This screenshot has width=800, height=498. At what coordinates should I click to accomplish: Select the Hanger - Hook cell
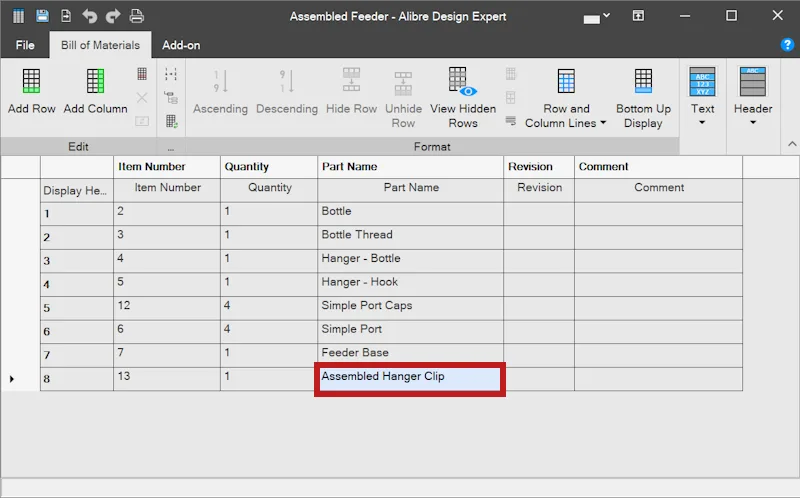tap(410, 285)
